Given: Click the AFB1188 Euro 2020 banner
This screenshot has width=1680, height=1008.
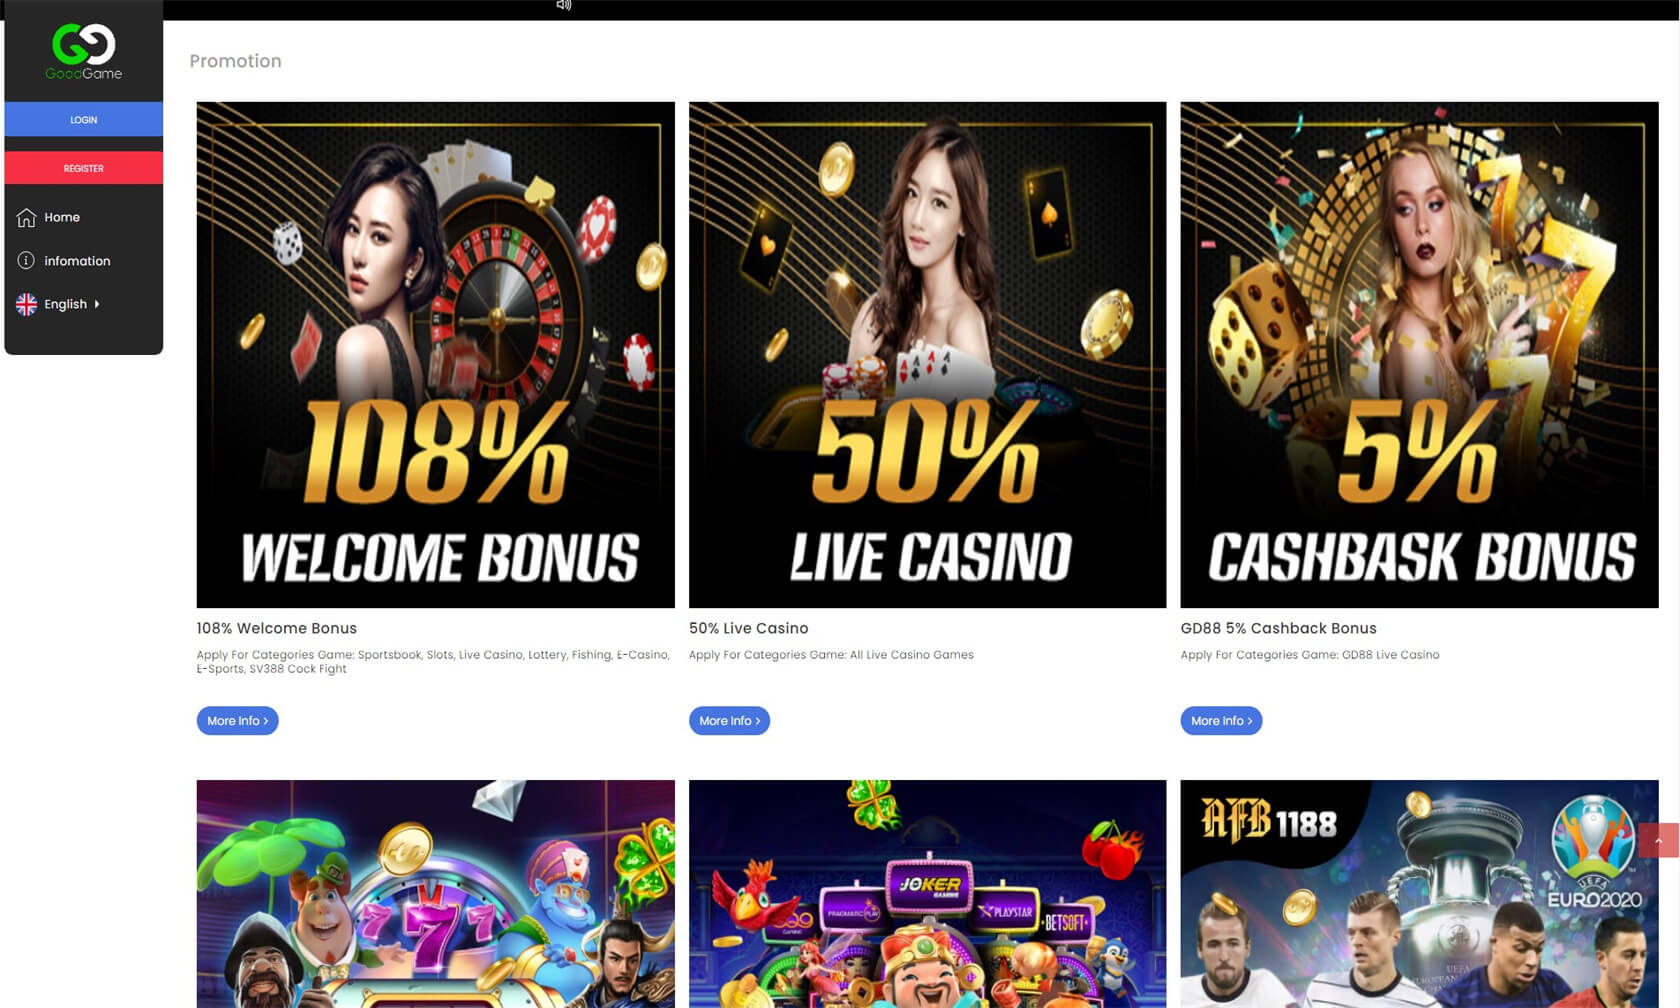Looking at the screenshot, I should [x=1419, y=894].
